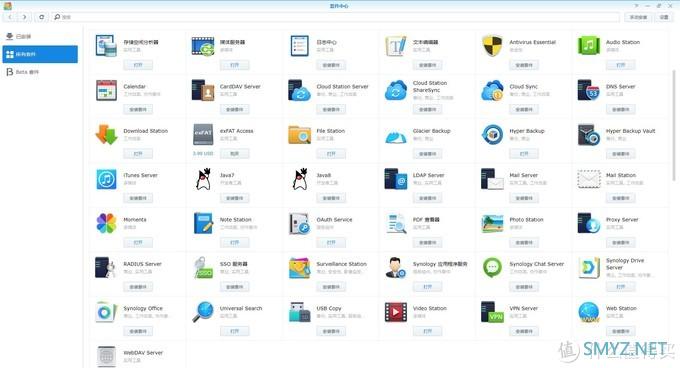Open the Cloud Station ShareSync icon
Image resolution: width=680 pixels, height=368 pixels.
point(396,90)
